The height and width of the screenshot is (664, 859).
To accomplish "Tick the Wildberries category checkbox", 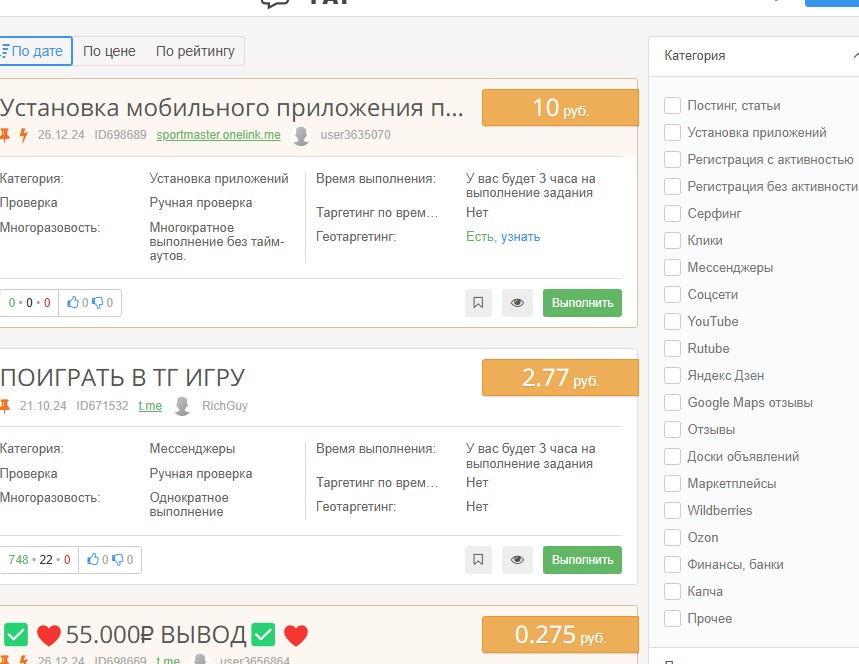I will coord(672,510).
